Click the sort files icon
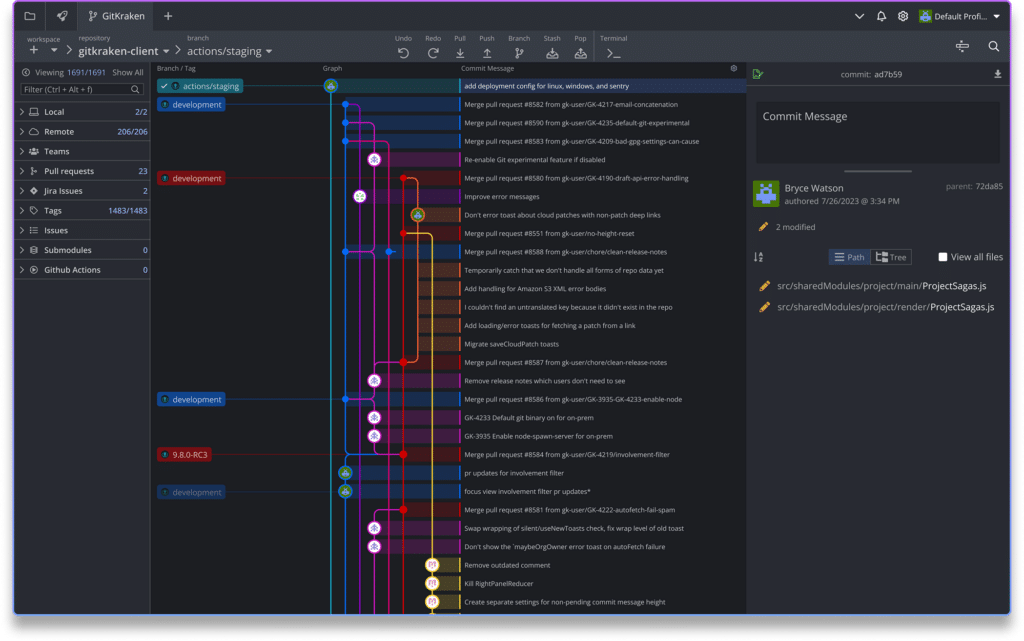Viewport: 1024px width, 641px height. pos(758,257)
